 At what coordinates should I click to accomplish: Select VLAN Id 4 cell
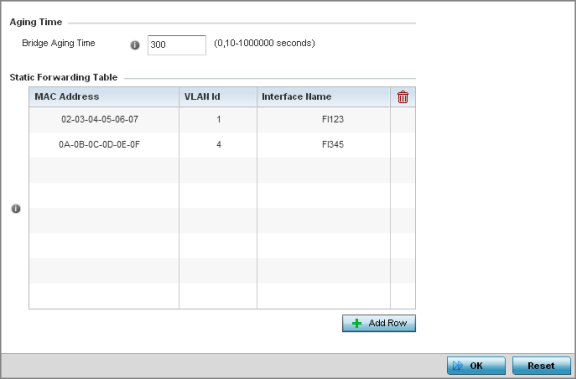click(218, 145)
